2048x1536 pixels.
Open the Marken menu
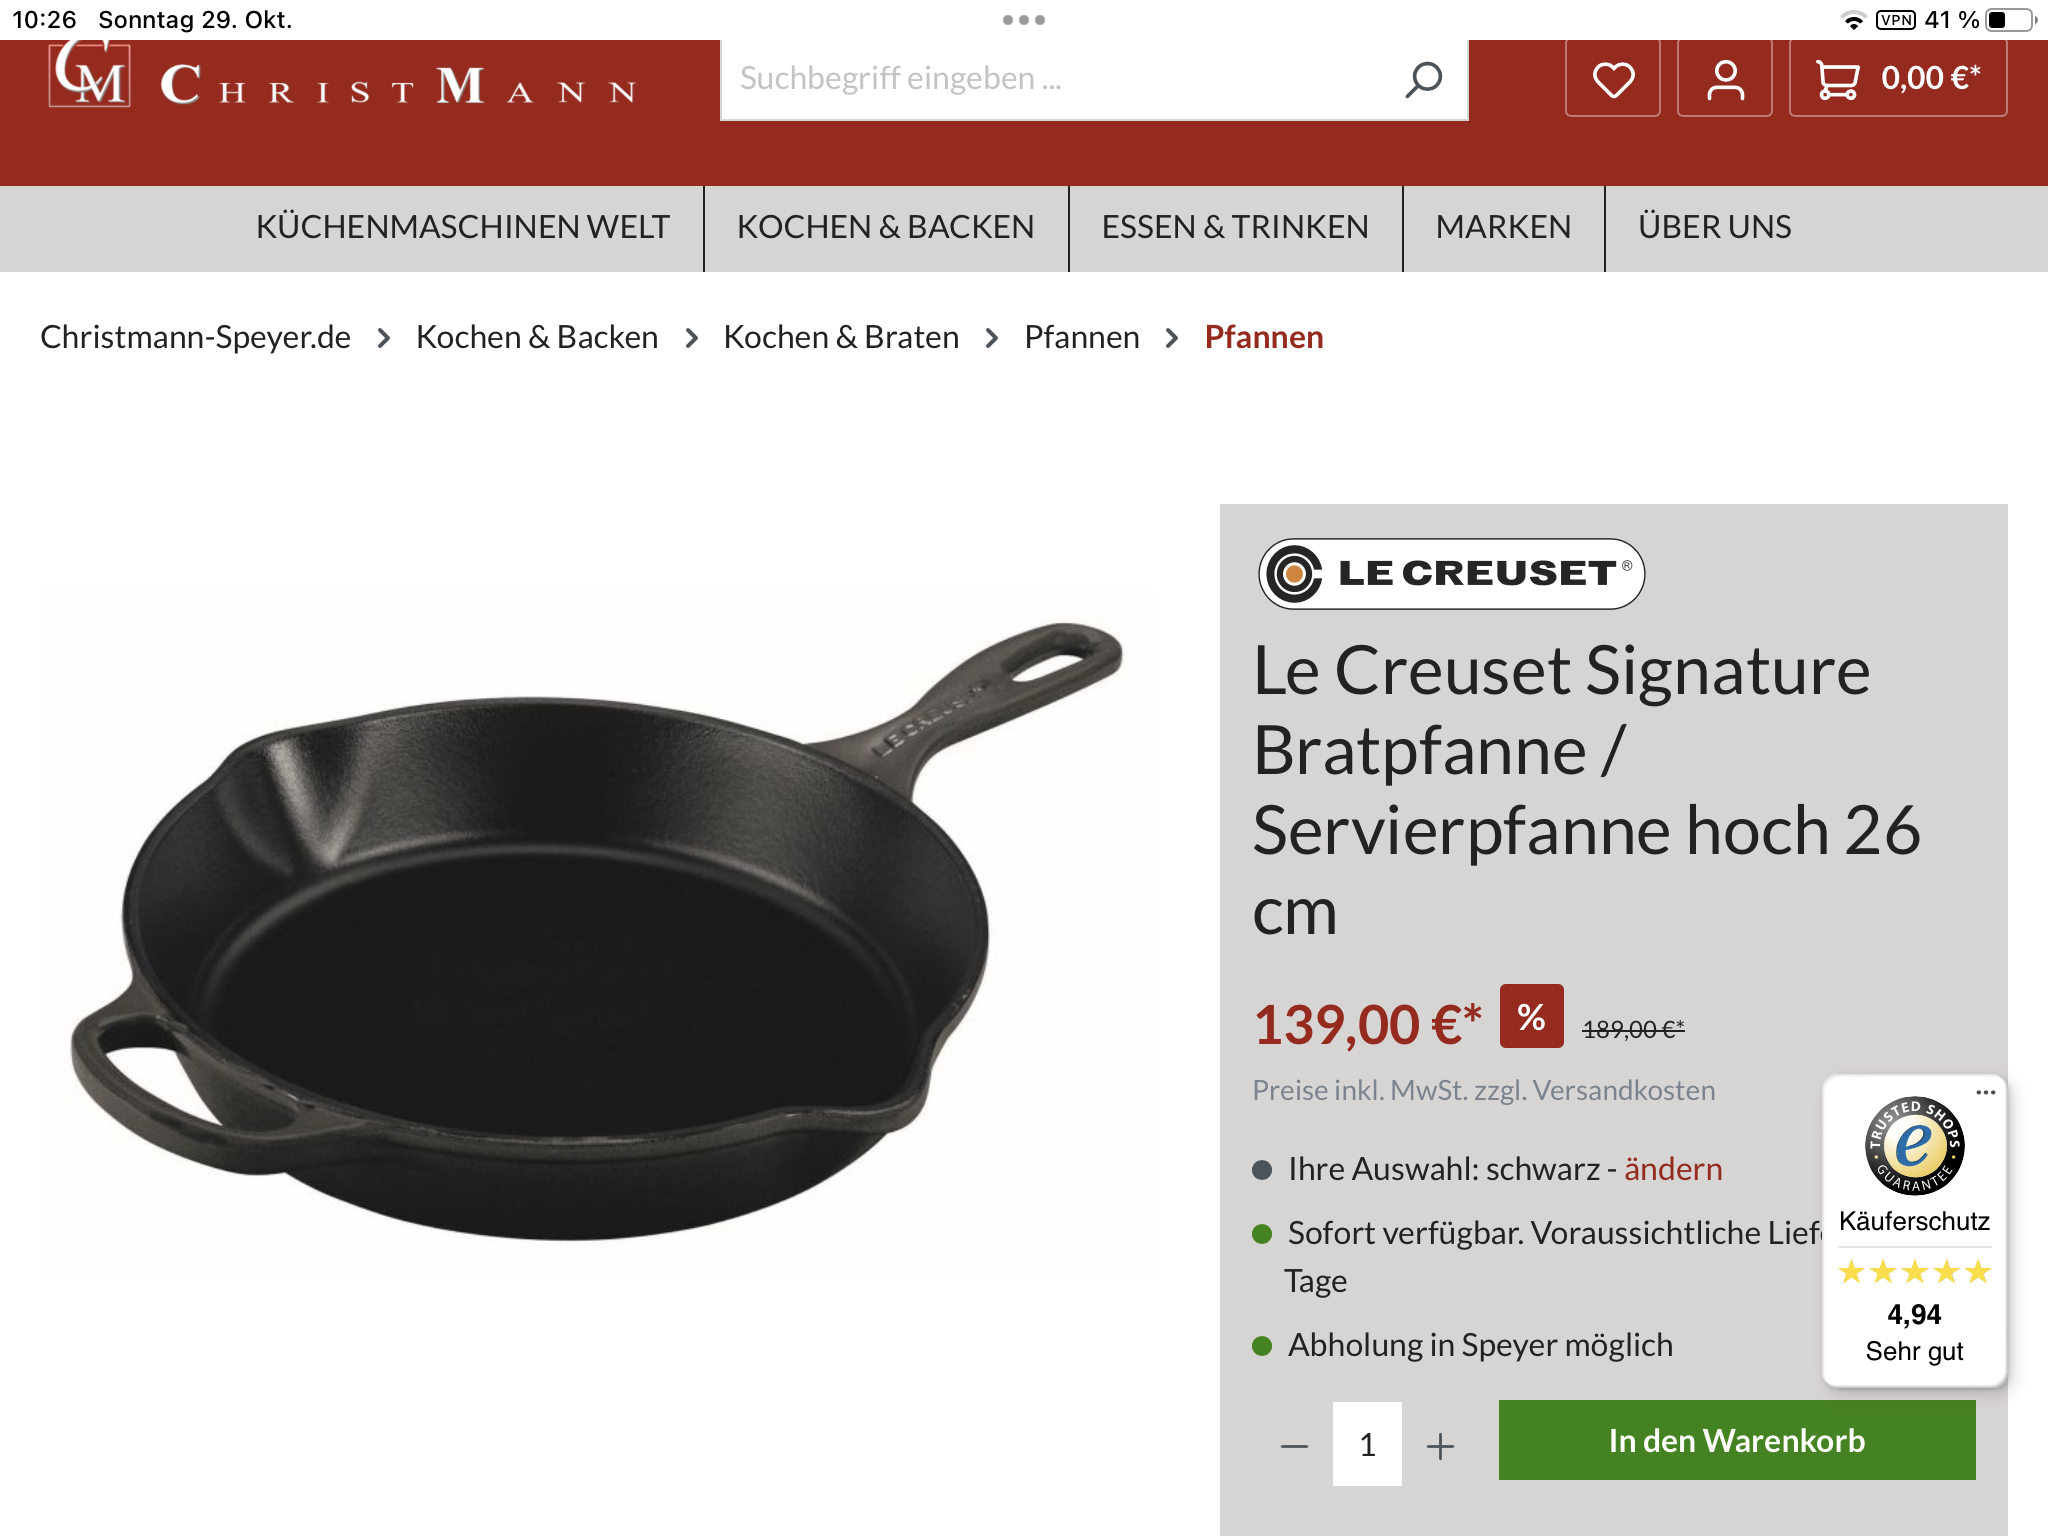click(1503, 227)
